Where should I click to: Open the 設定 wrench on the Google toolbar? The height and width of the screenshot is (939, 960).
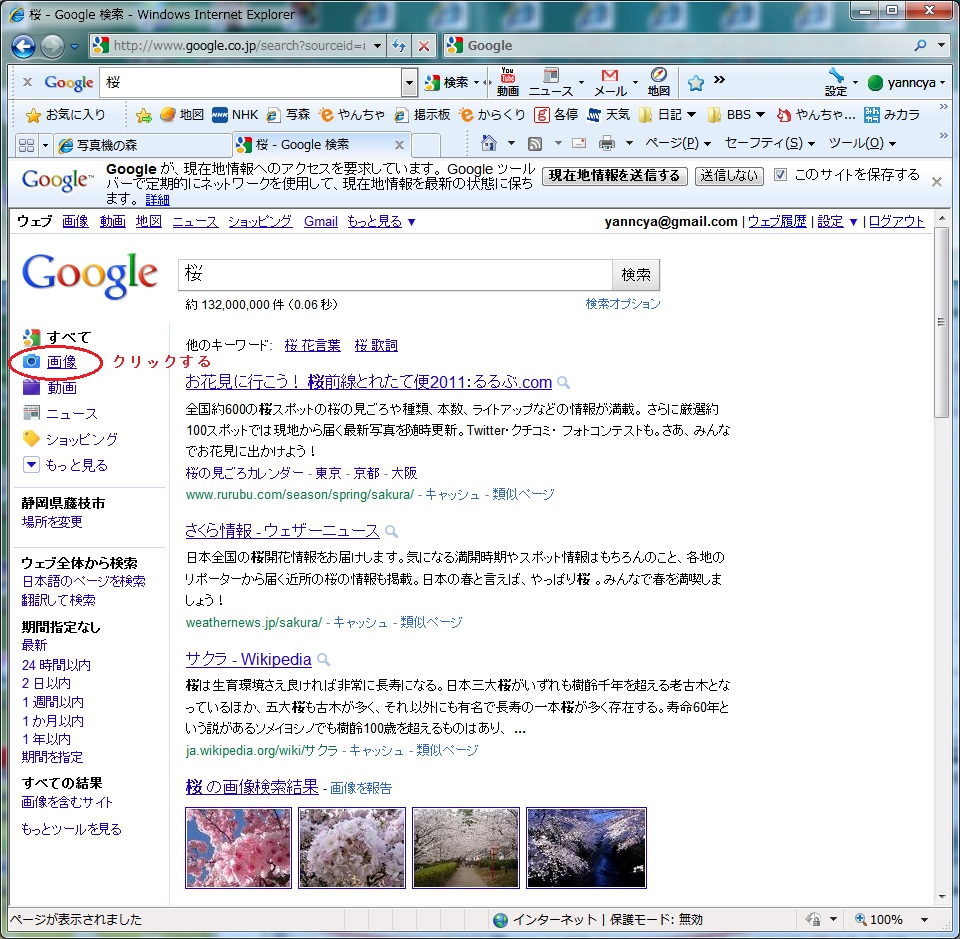click(x=836, y=82)
